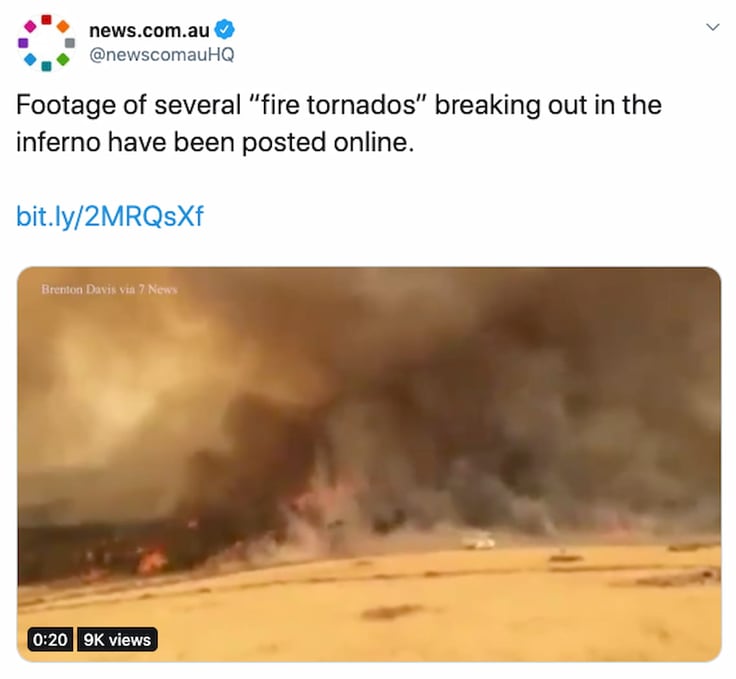Click the purple square in the avatar logo
Screen dimensions: 736x679
tap(23, 43)
